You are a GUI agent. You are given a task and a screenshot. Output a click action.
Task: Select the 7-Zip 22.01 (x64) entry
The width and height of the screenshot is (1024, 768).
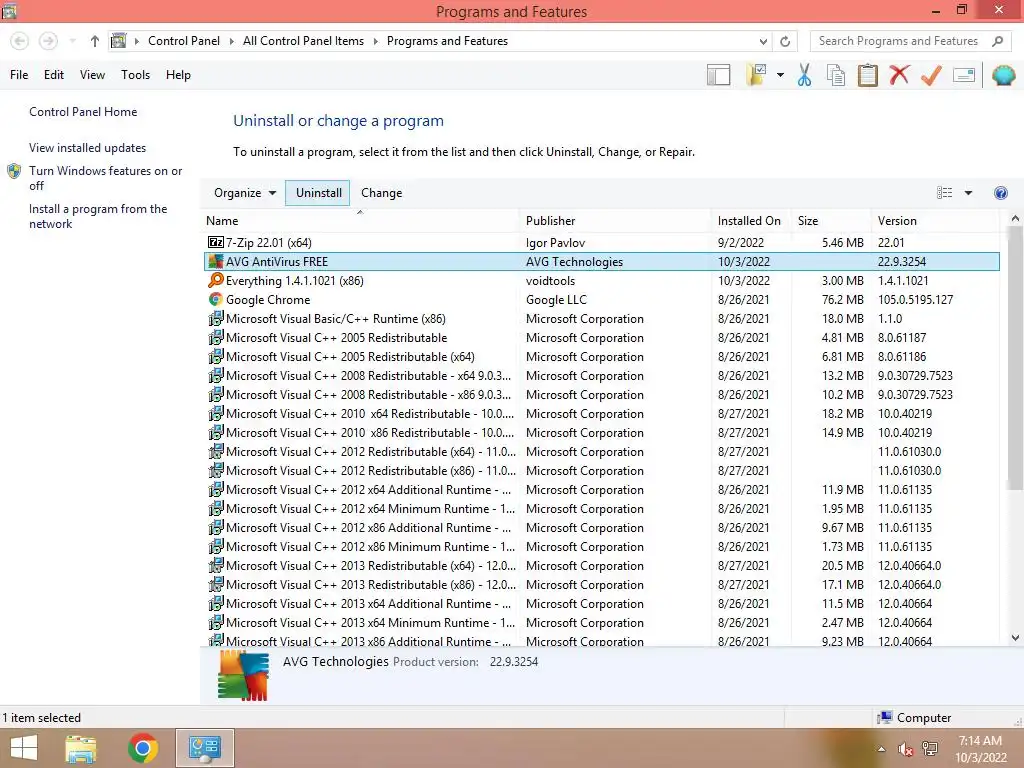[x=601, y=242]
